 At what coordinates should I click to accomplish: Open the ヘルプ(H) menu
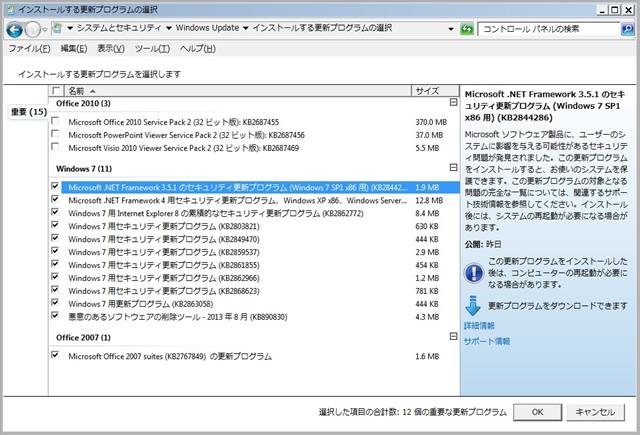[198, 49]
